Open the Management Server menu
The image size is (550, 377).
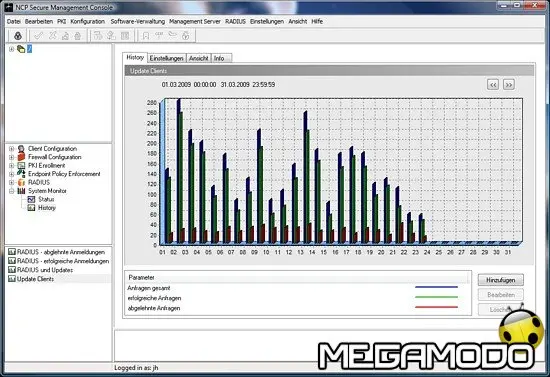point(195,21)
